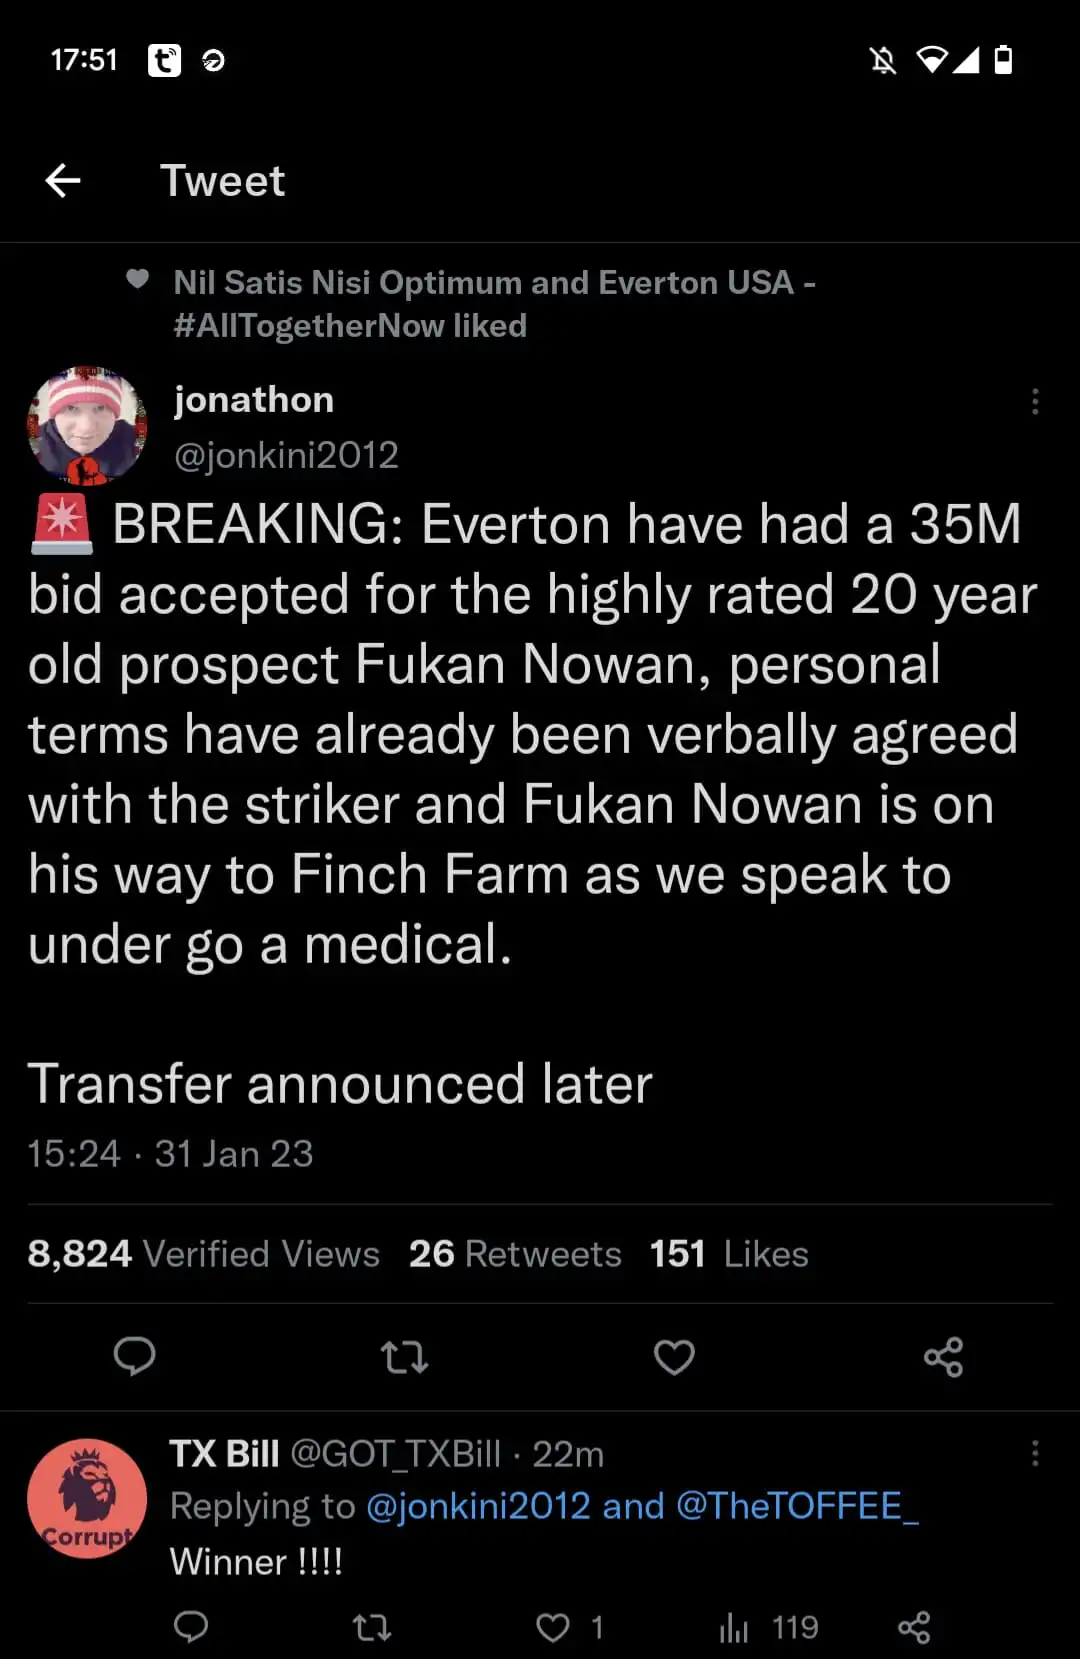
Task: Share TX Bill's reply
Action: [914, 1627]
